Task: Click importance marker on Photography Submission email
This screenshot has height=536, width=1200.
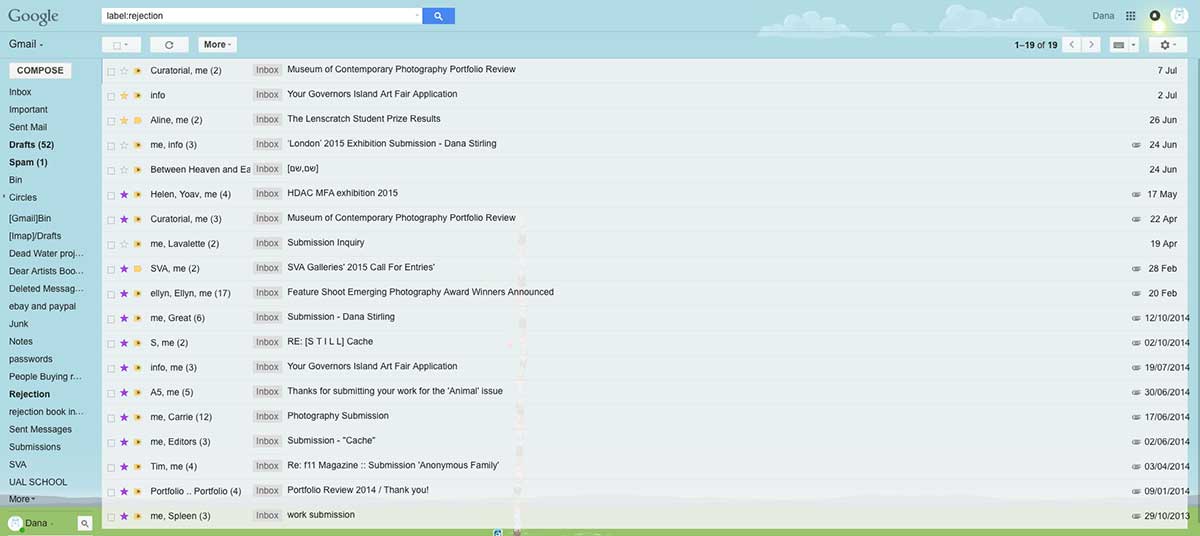Action: 138,417
